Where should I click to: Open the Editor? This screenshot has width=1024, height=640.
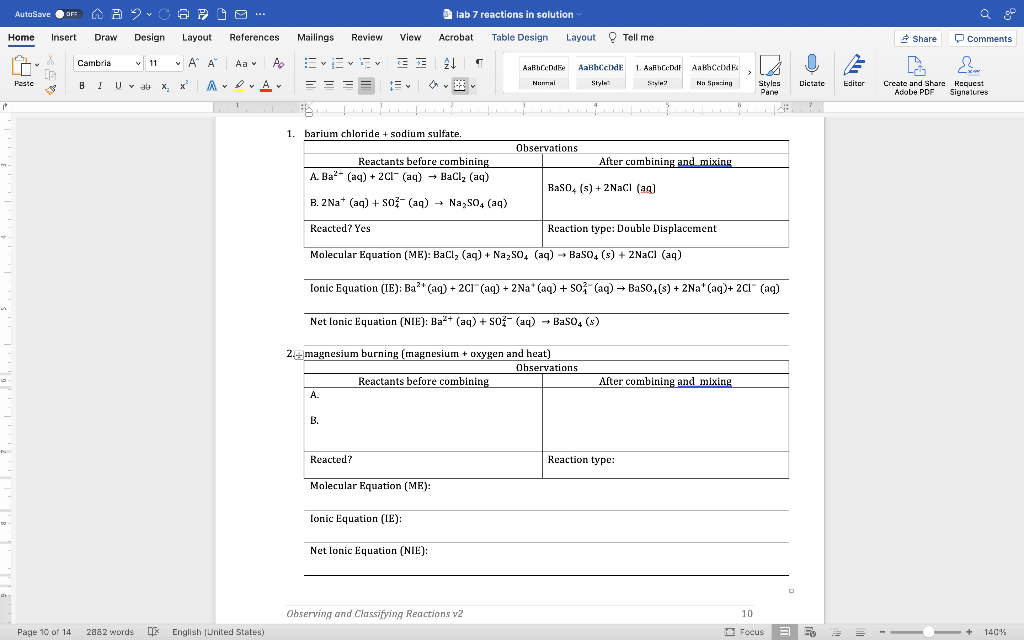(x=854, y=71)
